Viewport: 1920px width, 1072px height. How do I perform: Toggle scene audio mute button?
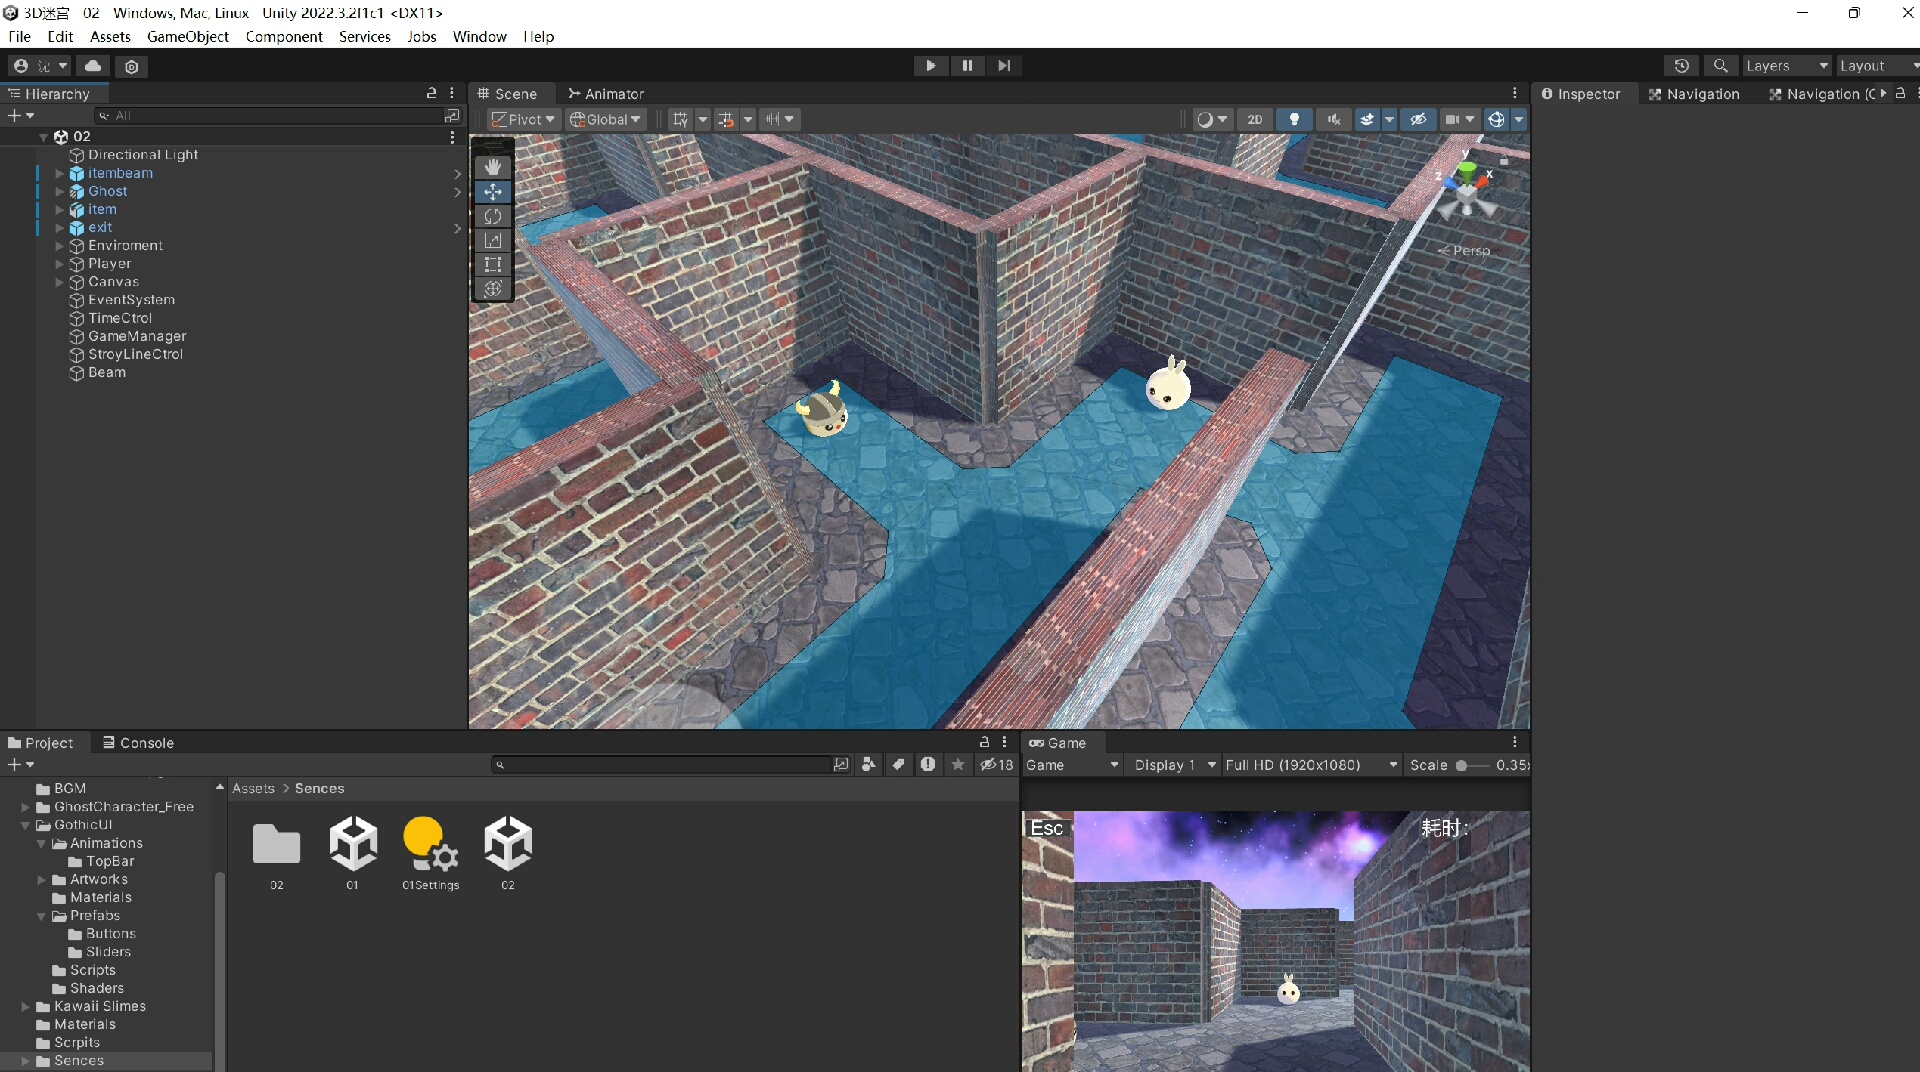(1333, 120)
